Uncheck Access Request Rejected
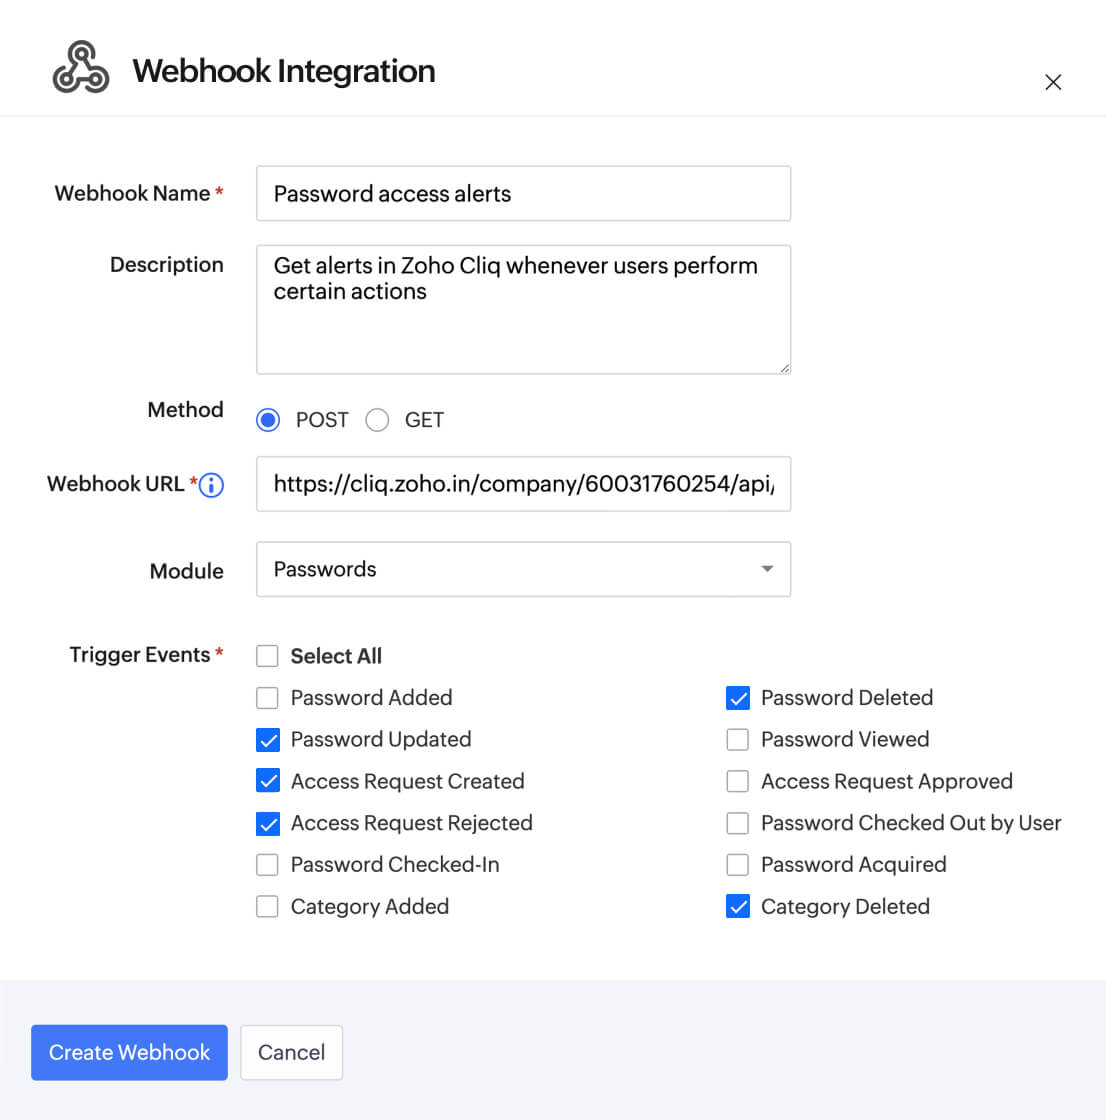 [268, 823]
